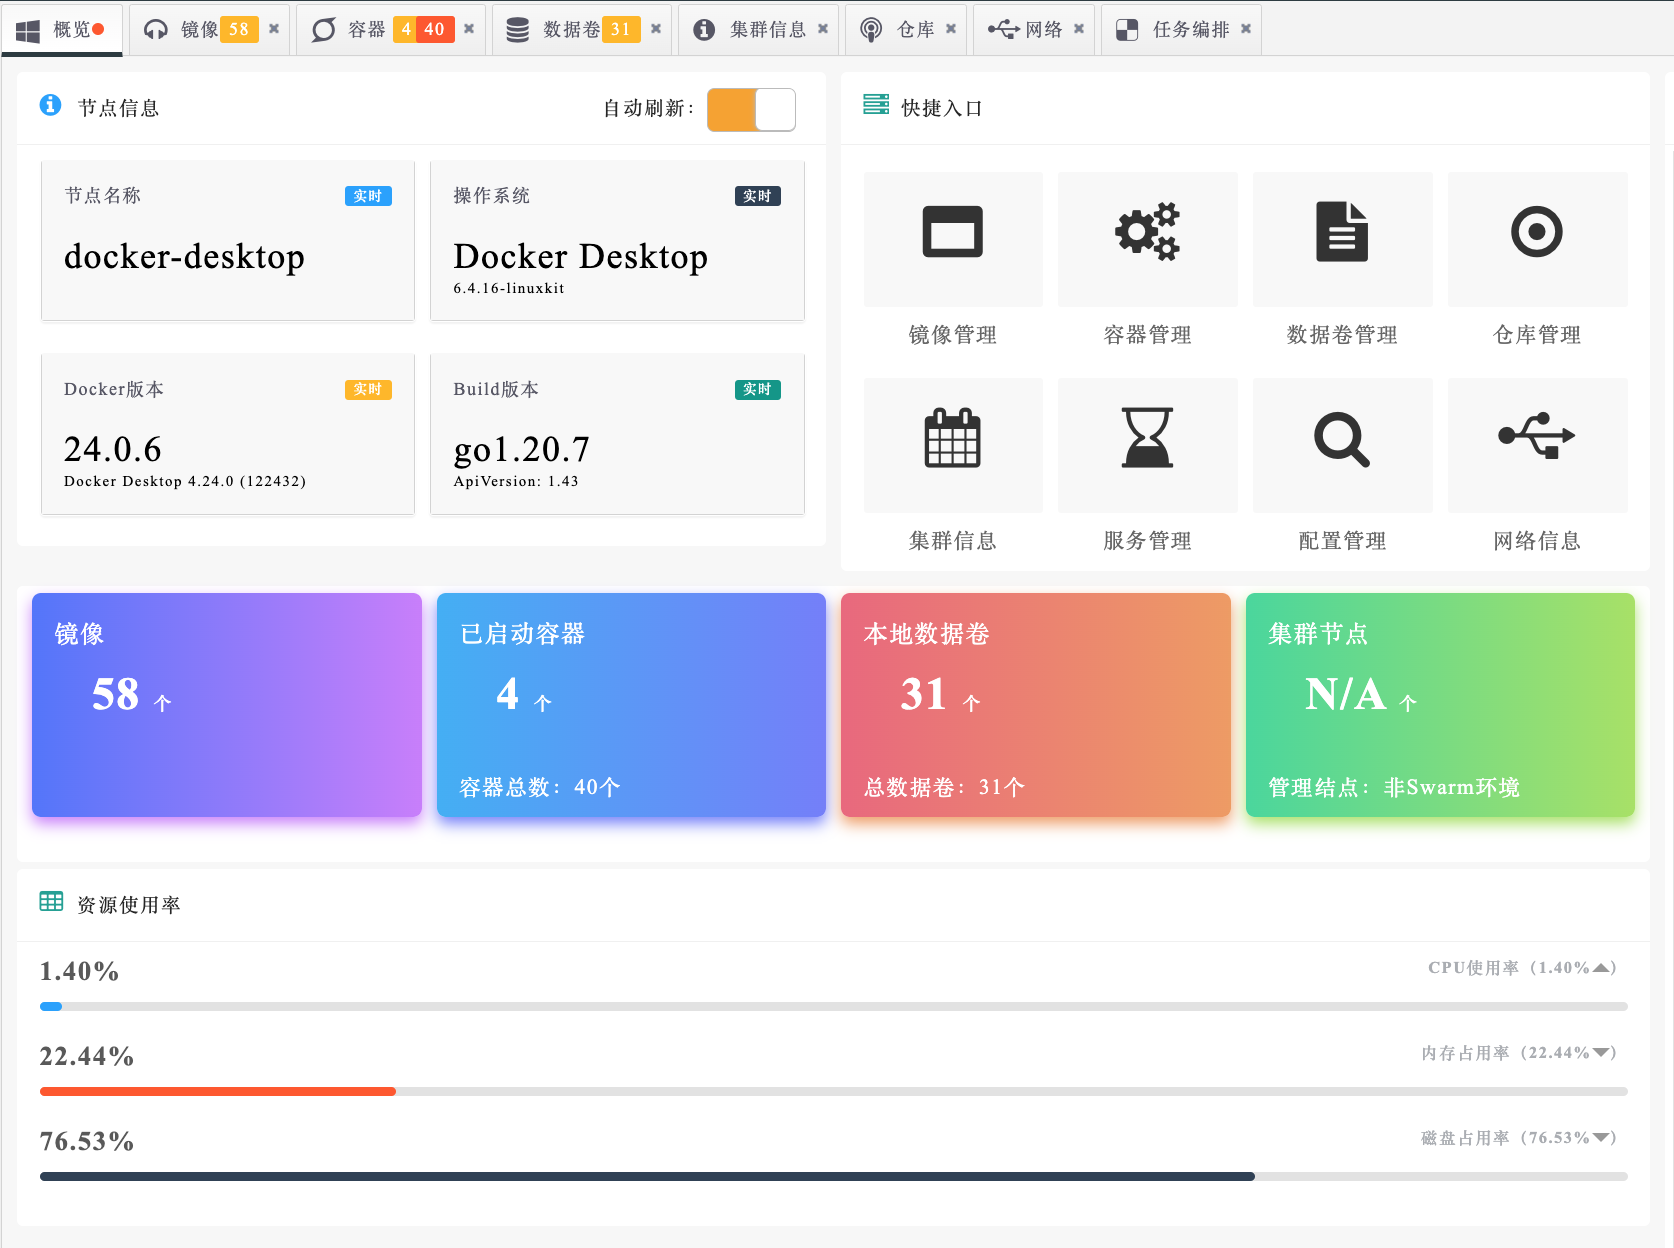Click the info icon in 集群信息 tab
This screenshot has width=1674, height=1248.
[x=704, y=30]
